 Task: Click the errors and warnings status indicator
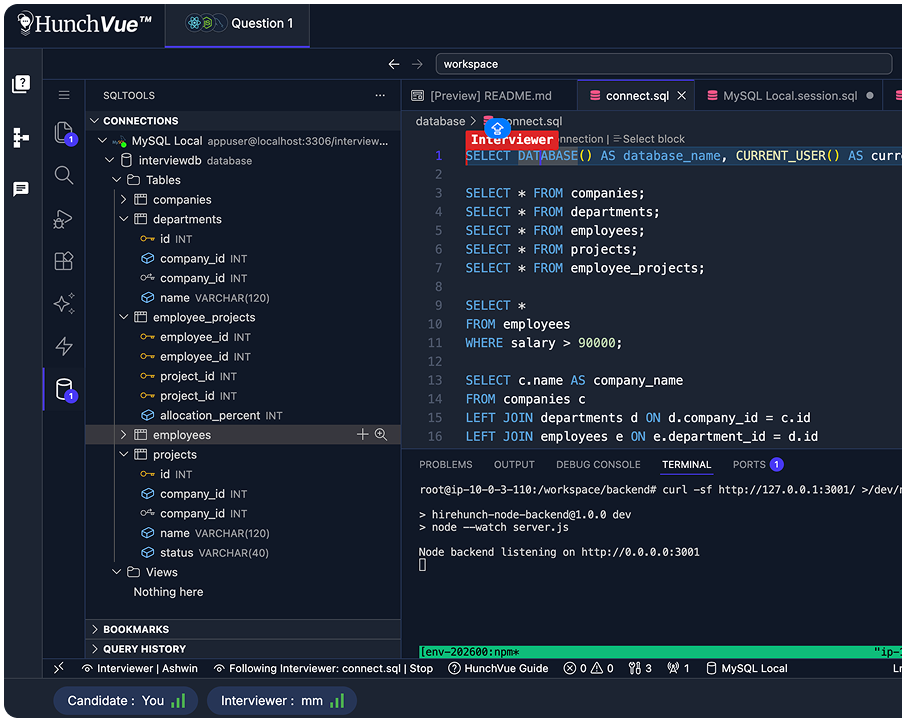[589, 668]
